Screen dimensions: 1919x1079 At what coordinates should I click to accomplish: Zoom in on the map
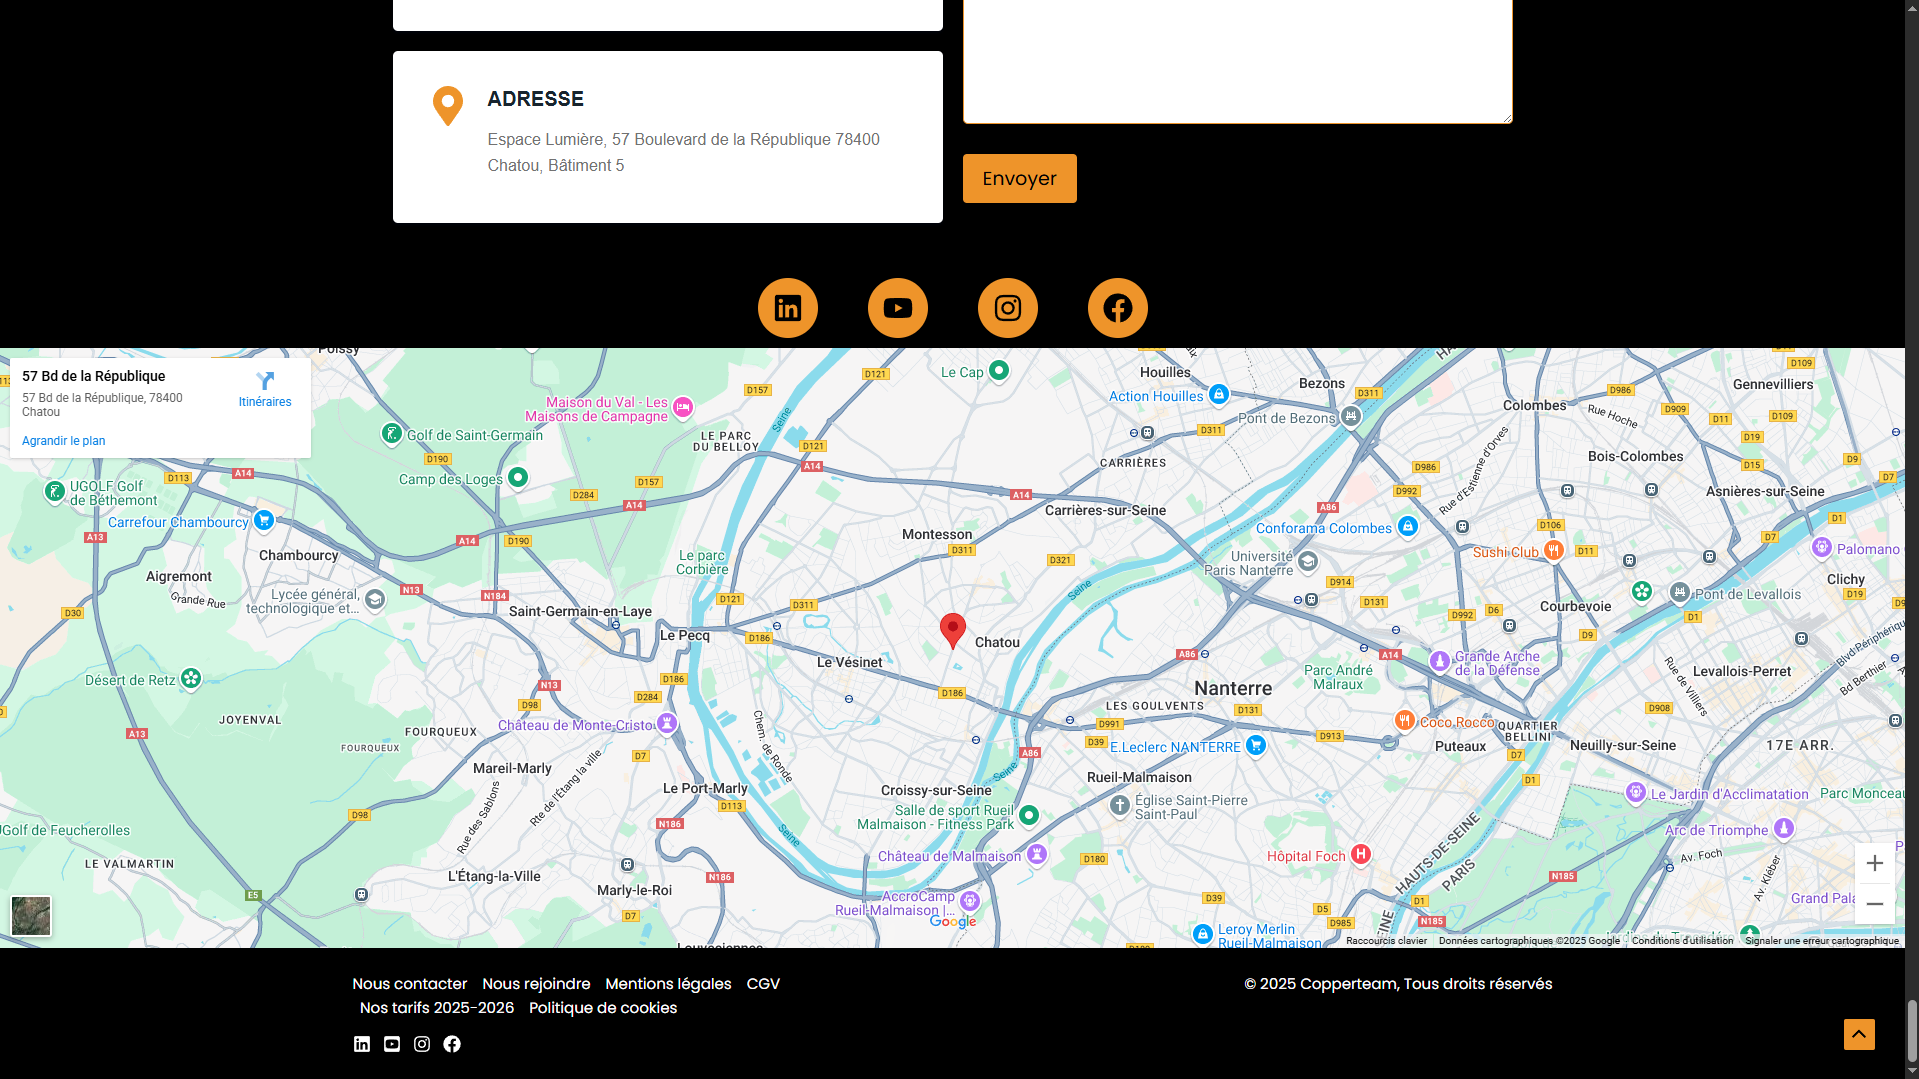[x=1874, y=863]
